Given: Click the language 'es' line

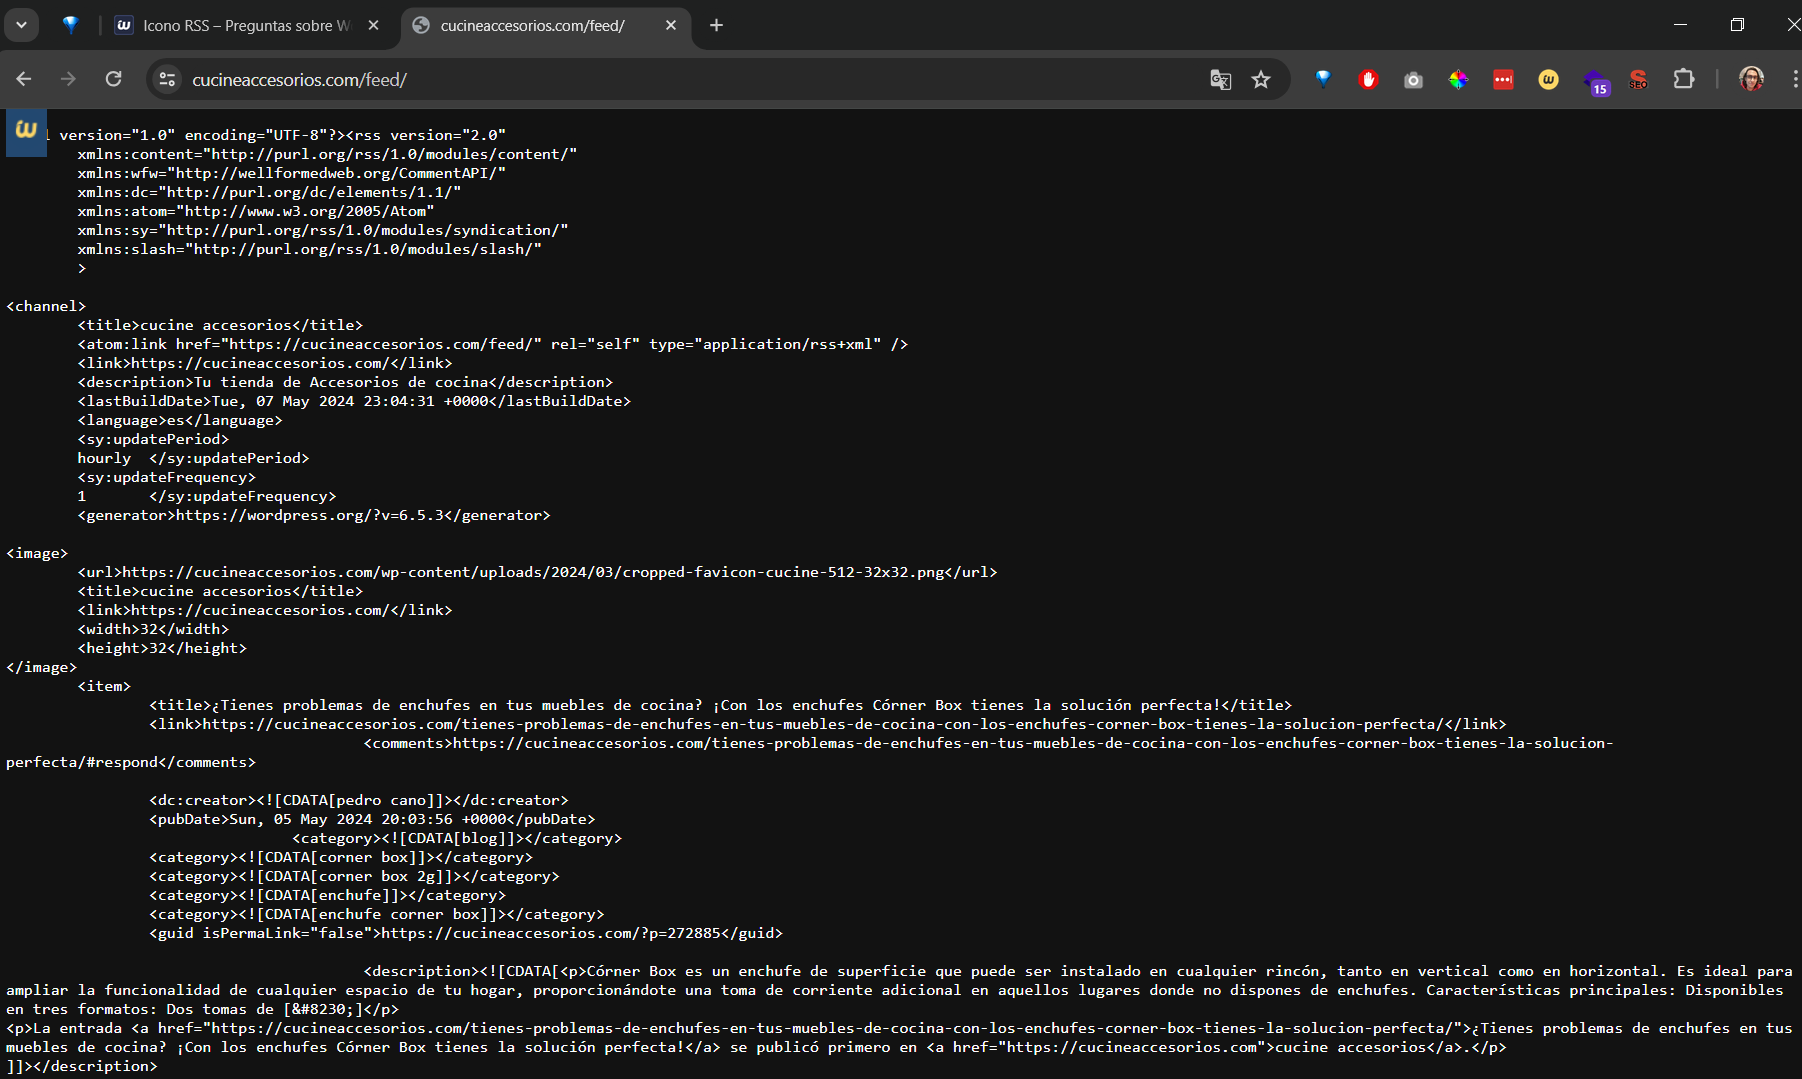Looking at the screenshot, I should point(180,420).
